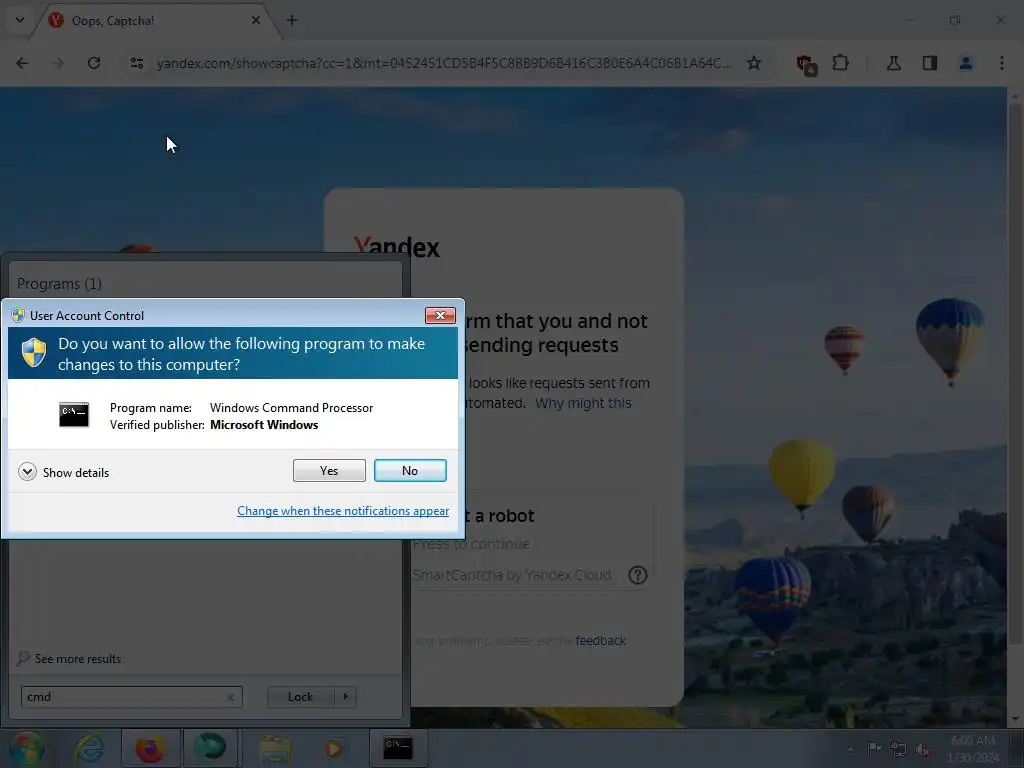This screenshot has height=768, width=1024.
Task: Open Chrome Labs flask icon
Action: [893, 63]
